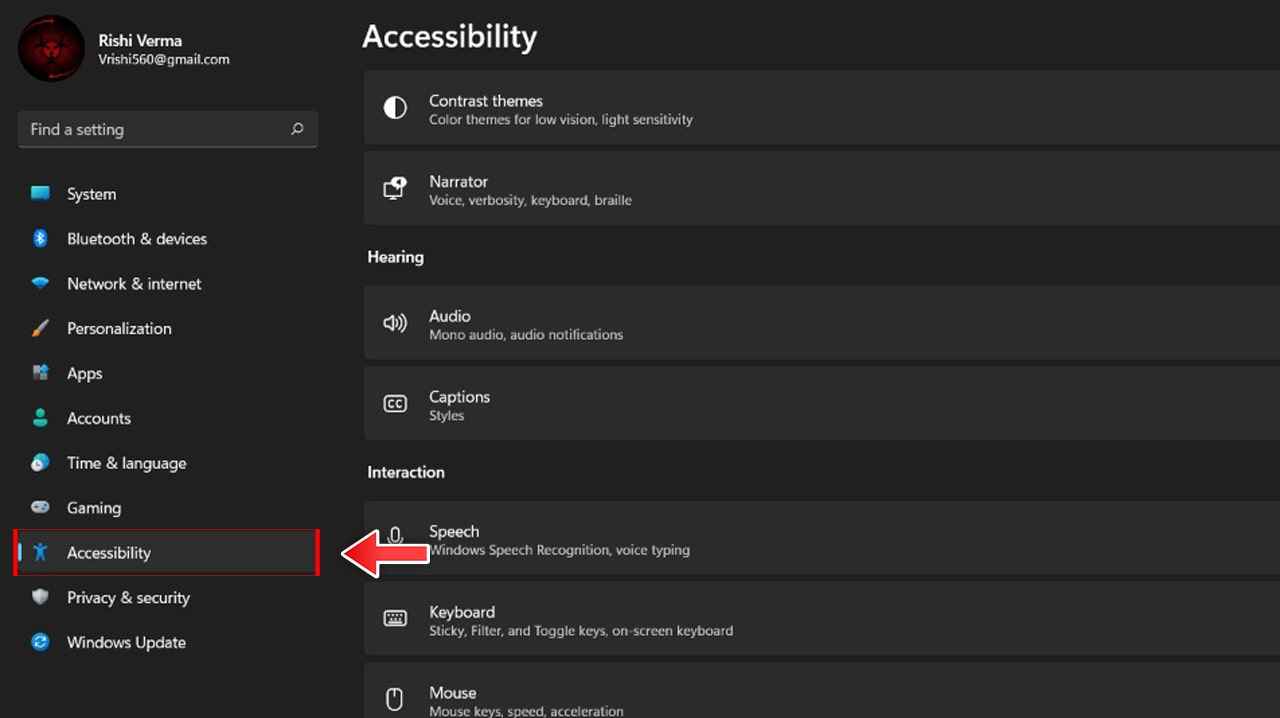Open Bluetooth & devices settings
1280x718 pixels.
point(167,239)
